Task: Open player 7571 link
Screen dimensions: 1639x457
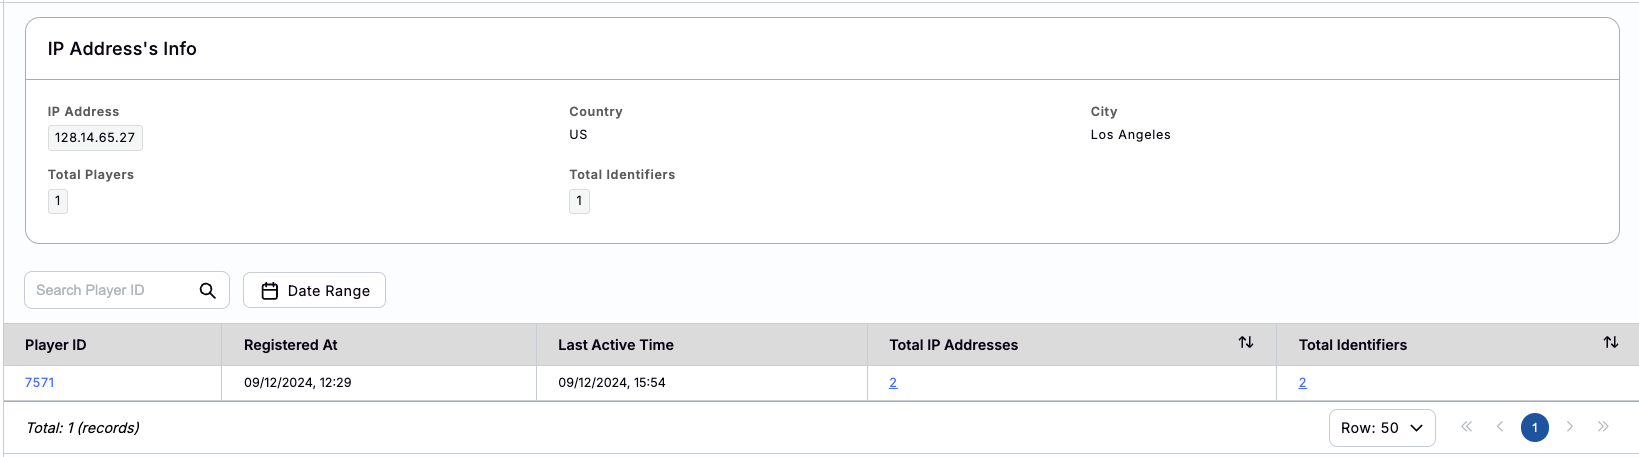Action: 40,383
